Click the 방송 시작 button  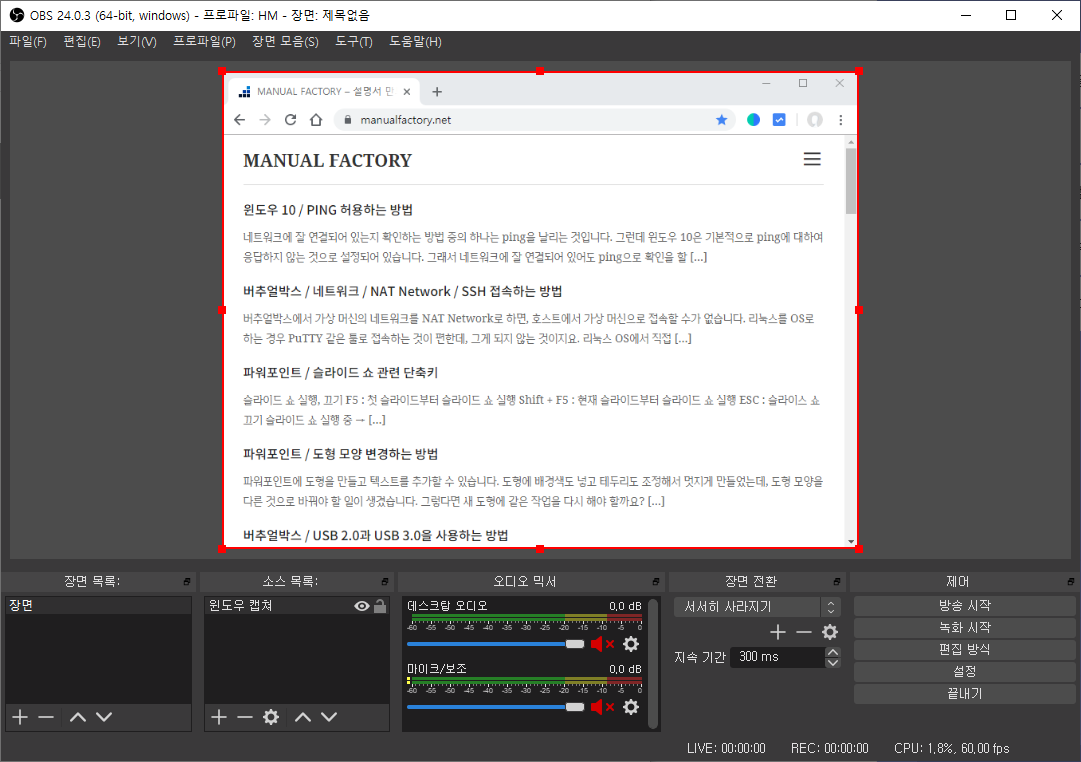click(964, 605)
